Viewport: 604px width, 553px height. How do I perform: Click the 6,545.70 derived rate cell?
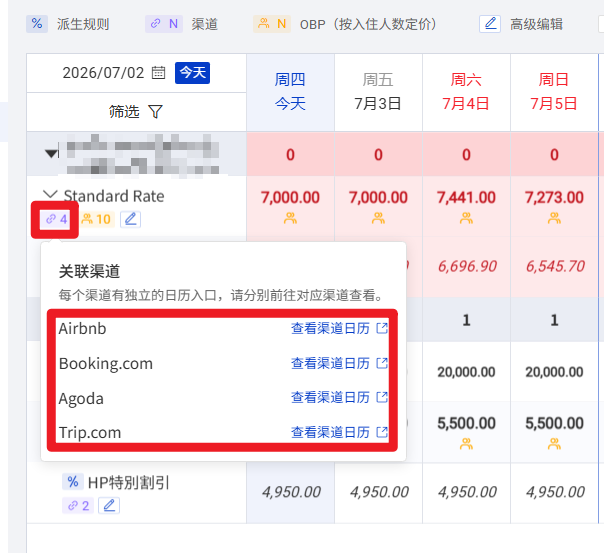pyautogui.click(x=555, y=266)
